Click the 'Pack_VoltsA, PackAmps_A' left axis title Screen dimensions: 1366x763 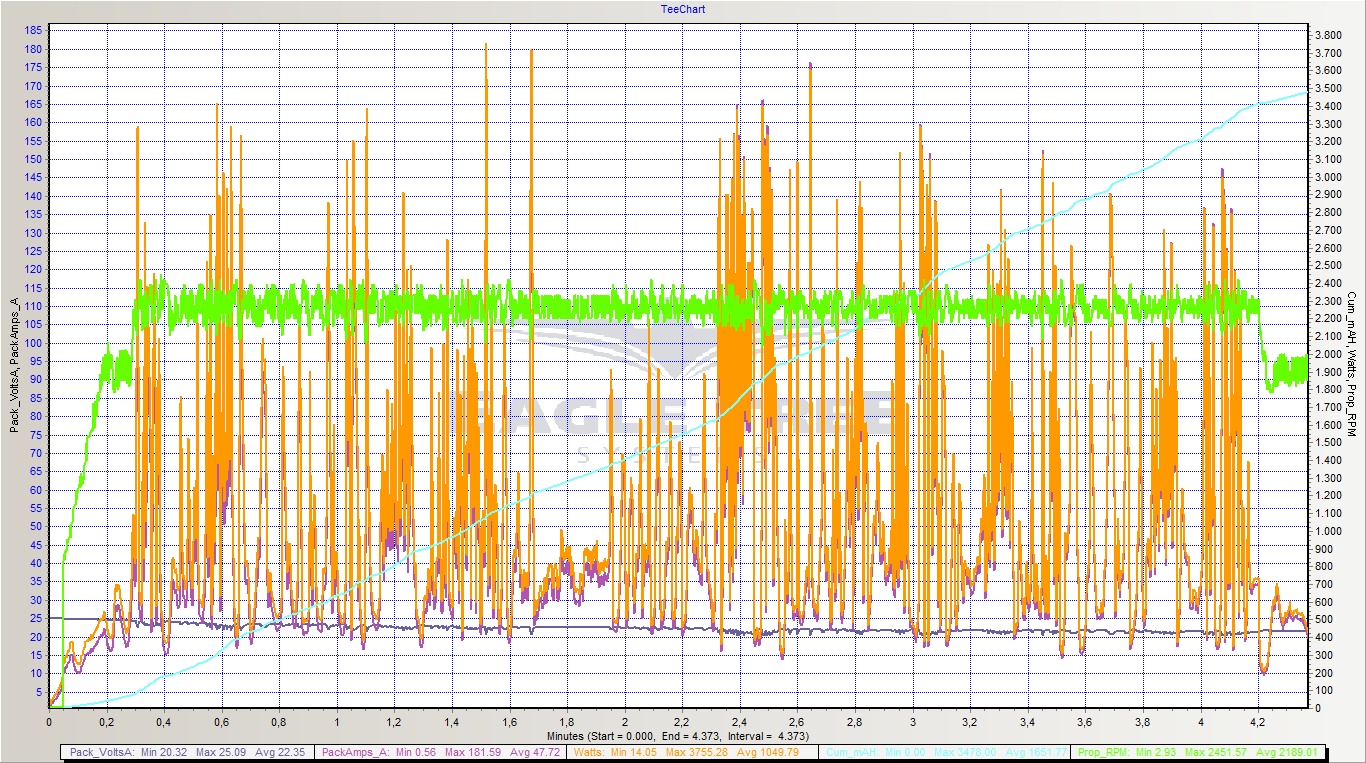coord(14,366)
